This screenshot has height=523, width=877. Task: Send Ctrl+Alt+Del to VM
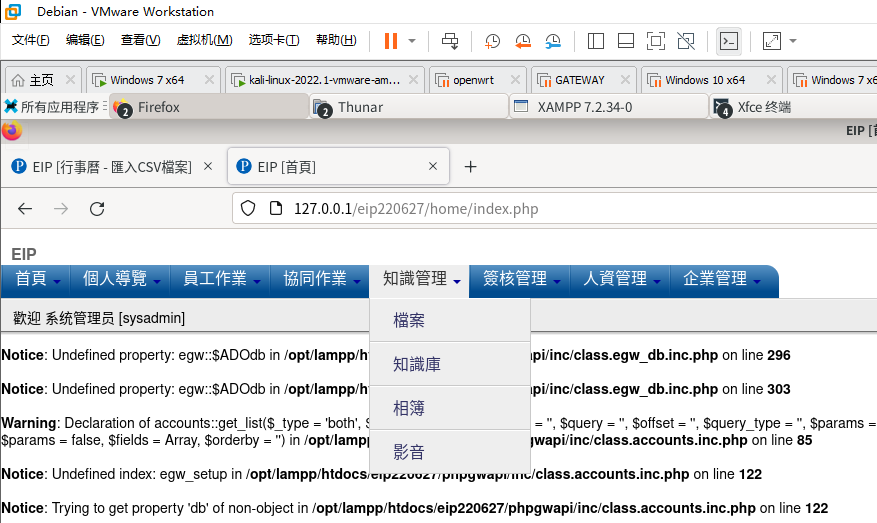click(450, 41)
